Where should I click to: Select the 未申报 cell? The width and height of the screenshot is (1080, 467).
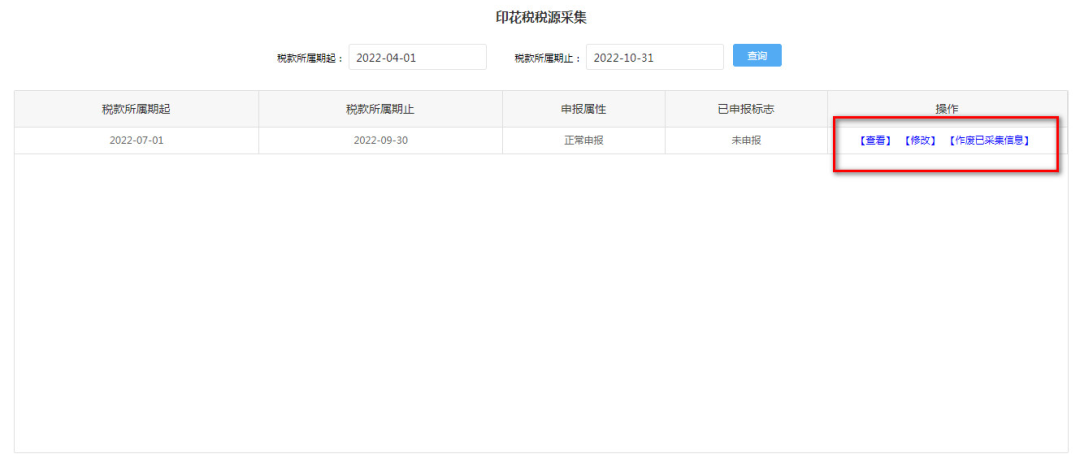point(746,141)
